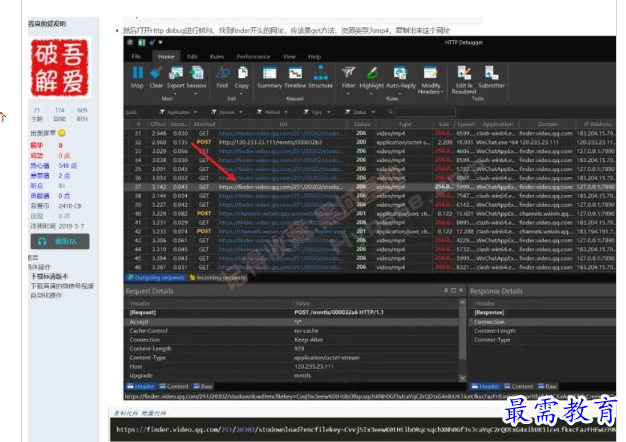Open the Auto-Reply rule icon
The width and height of the screenshot is (626, 442).
pyautogui.click(x=400, y=73)
